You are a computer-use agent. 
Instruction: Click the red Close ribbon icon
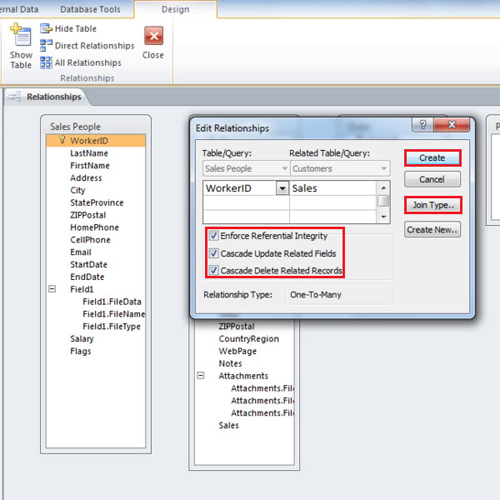tap(154, 36)
